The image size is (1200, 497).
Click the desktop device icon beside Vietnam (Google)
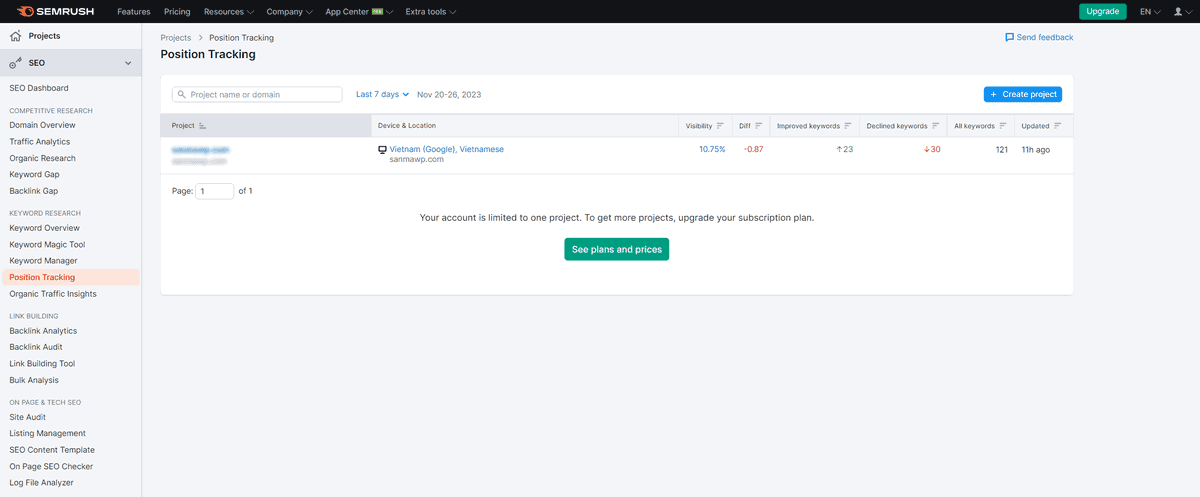(x=382, y=149)
